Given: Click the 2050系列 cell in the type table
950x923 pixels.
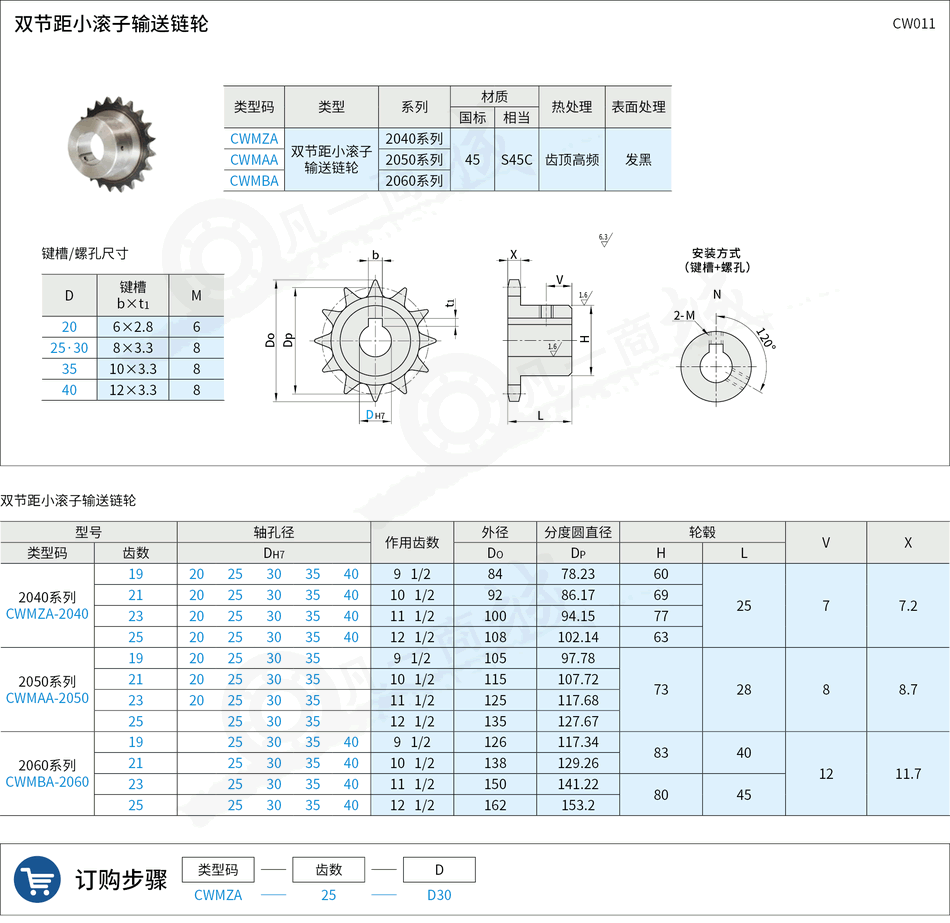Looking at the screenshot, I should [x=414, y=160].
